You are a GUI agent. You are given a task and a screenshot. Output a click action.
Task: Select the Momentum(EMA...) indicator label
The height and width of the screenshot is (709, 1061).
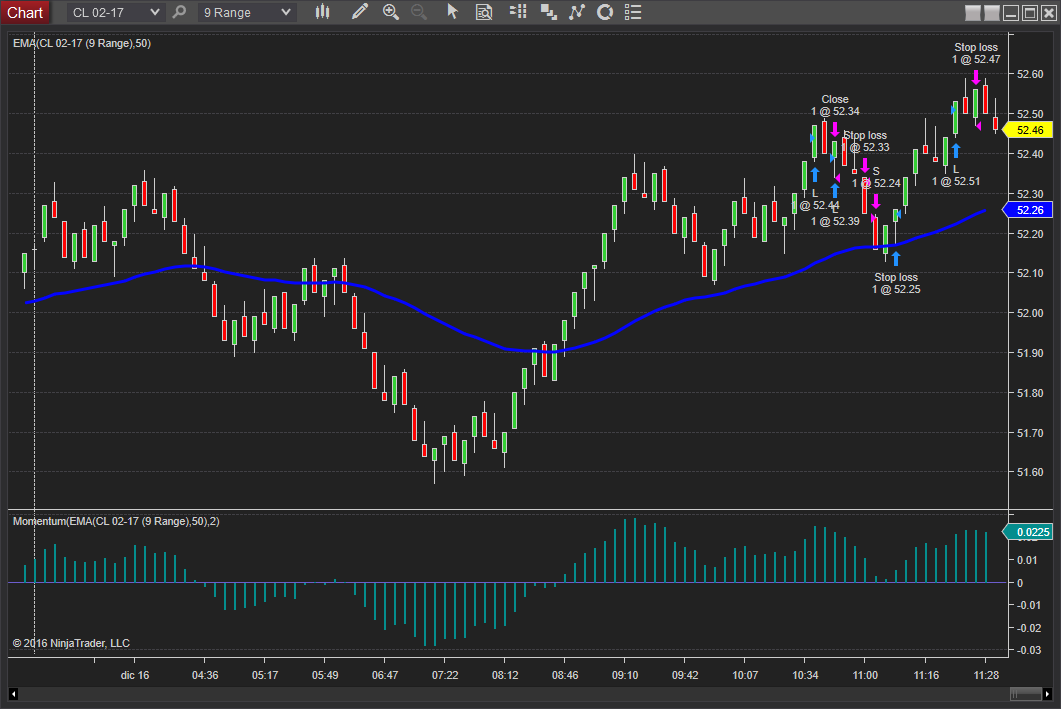116,522
